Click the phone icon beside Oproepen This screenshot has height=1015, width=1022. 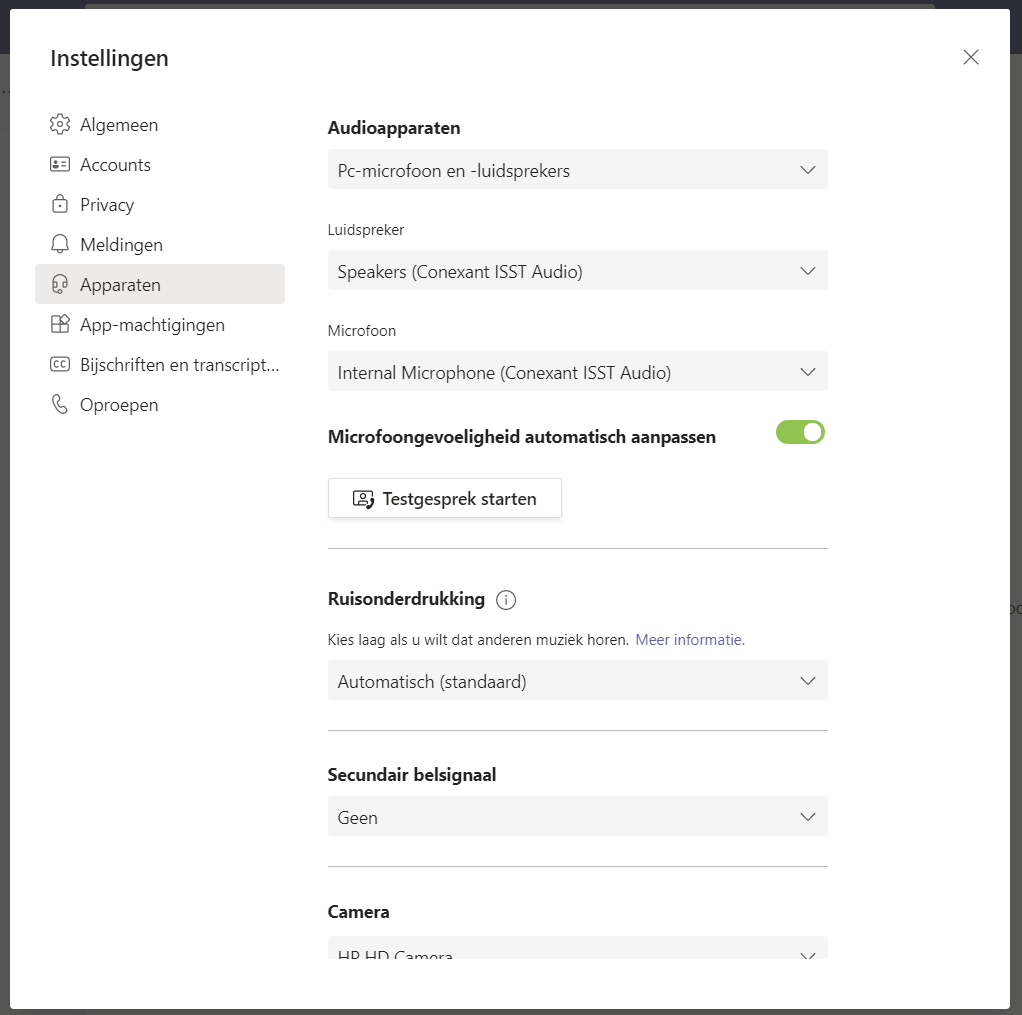click(x=60, y=404)
